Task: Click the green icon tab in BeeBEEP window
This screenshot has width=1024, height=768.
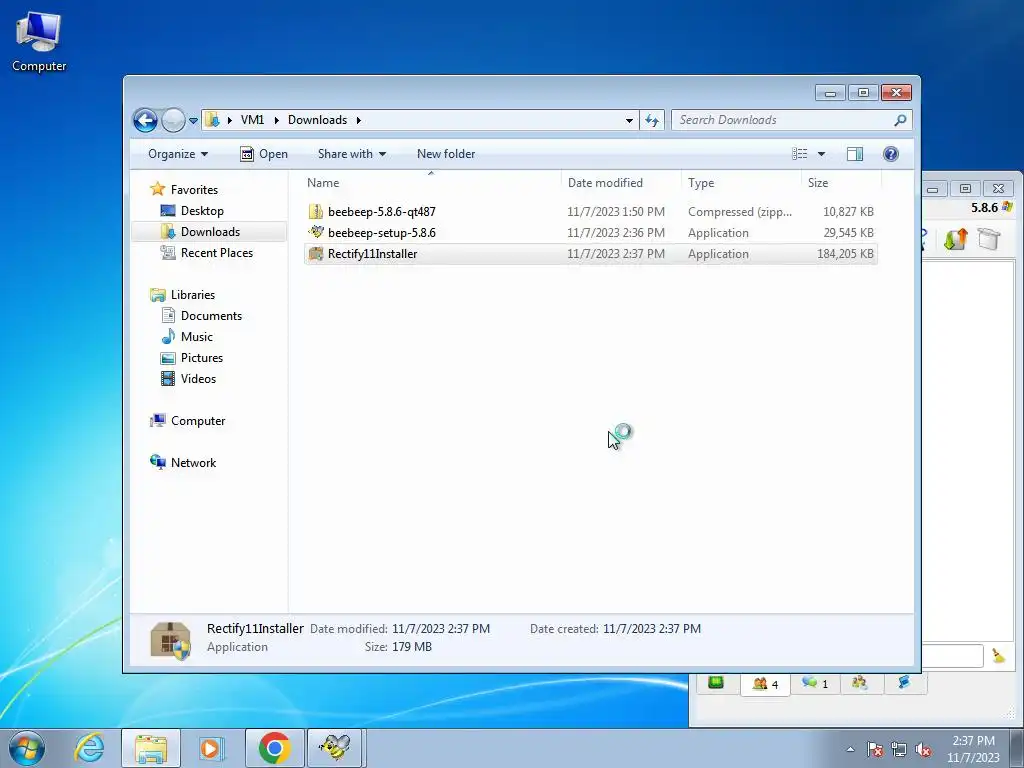Action: point(716,683)
